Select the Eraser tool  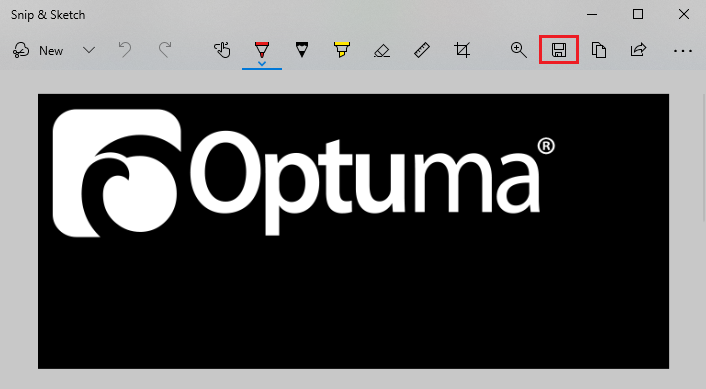point(382,50)
